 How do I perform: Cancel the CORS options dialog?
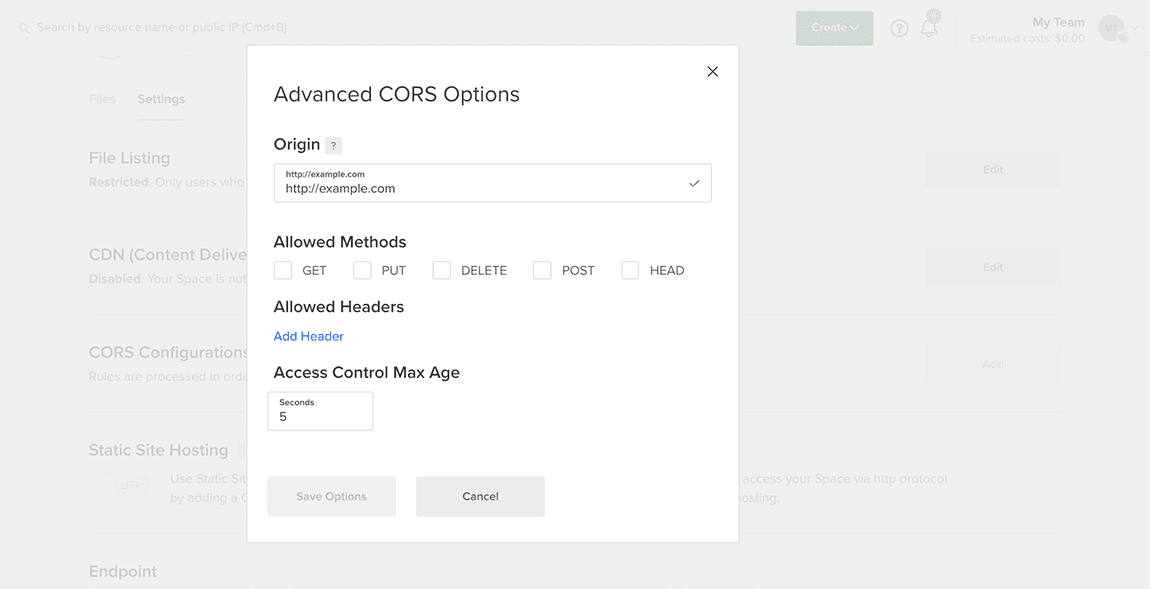(480, 497)
